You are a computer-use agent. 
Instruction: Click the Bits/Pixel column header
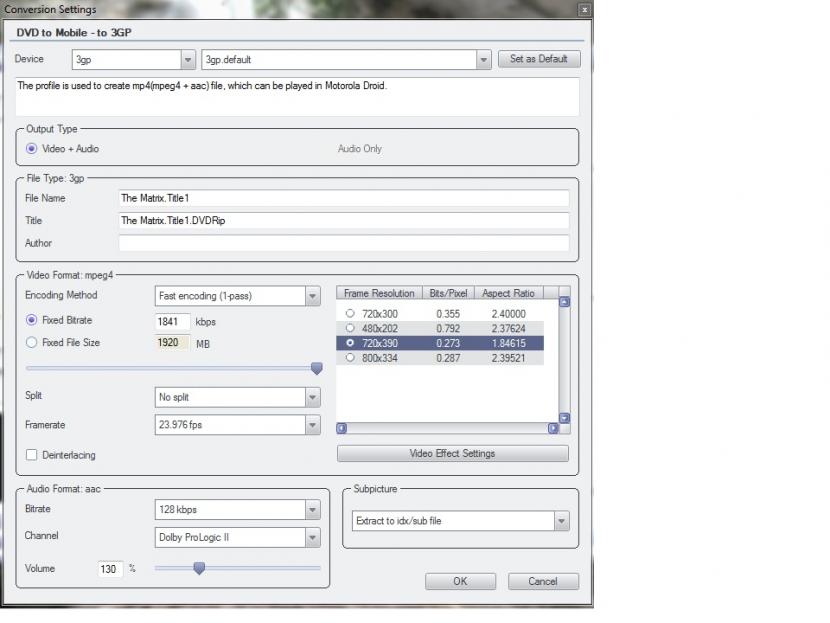448,293
